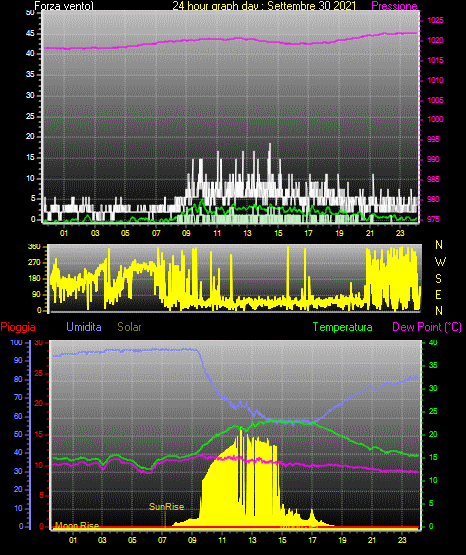Screen dimensions: 466x555
Task: Click the Temperatura legend label
Action: [342, 327]
